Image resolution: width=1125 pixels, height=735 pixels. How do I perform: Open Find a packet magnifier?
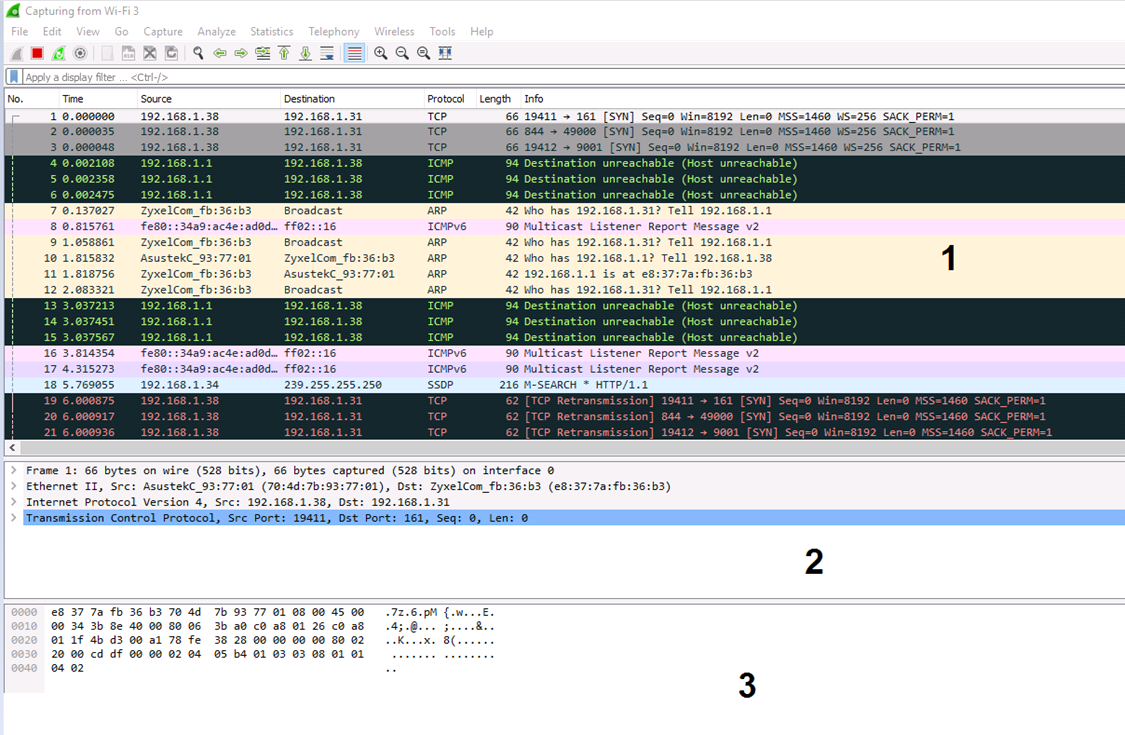(198, 53)
